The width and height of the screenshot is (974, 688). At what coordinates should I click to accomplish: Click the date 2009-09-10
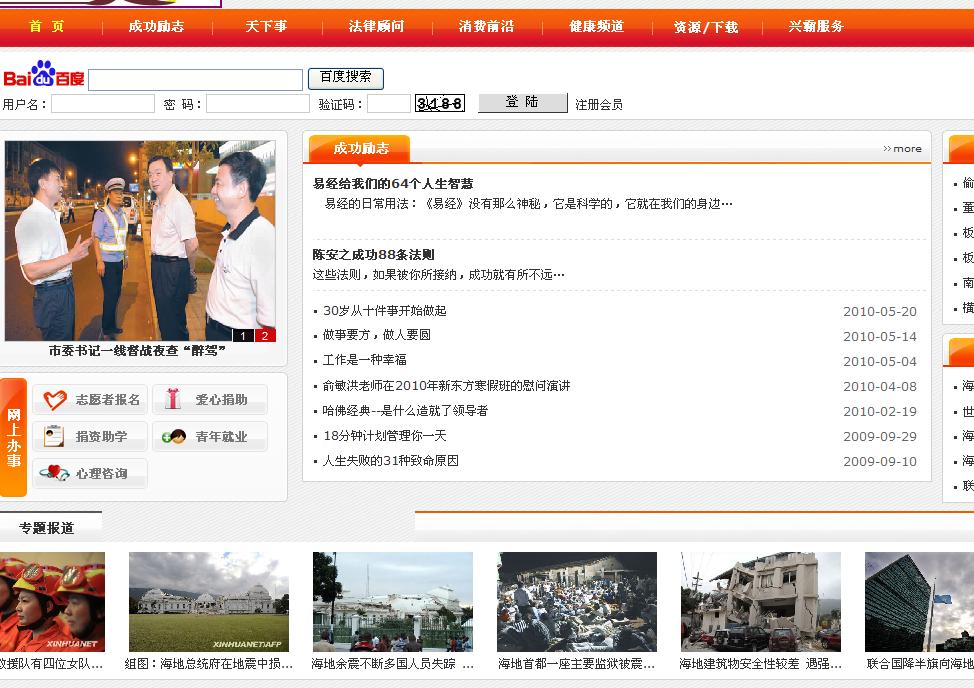coord(880,461)
